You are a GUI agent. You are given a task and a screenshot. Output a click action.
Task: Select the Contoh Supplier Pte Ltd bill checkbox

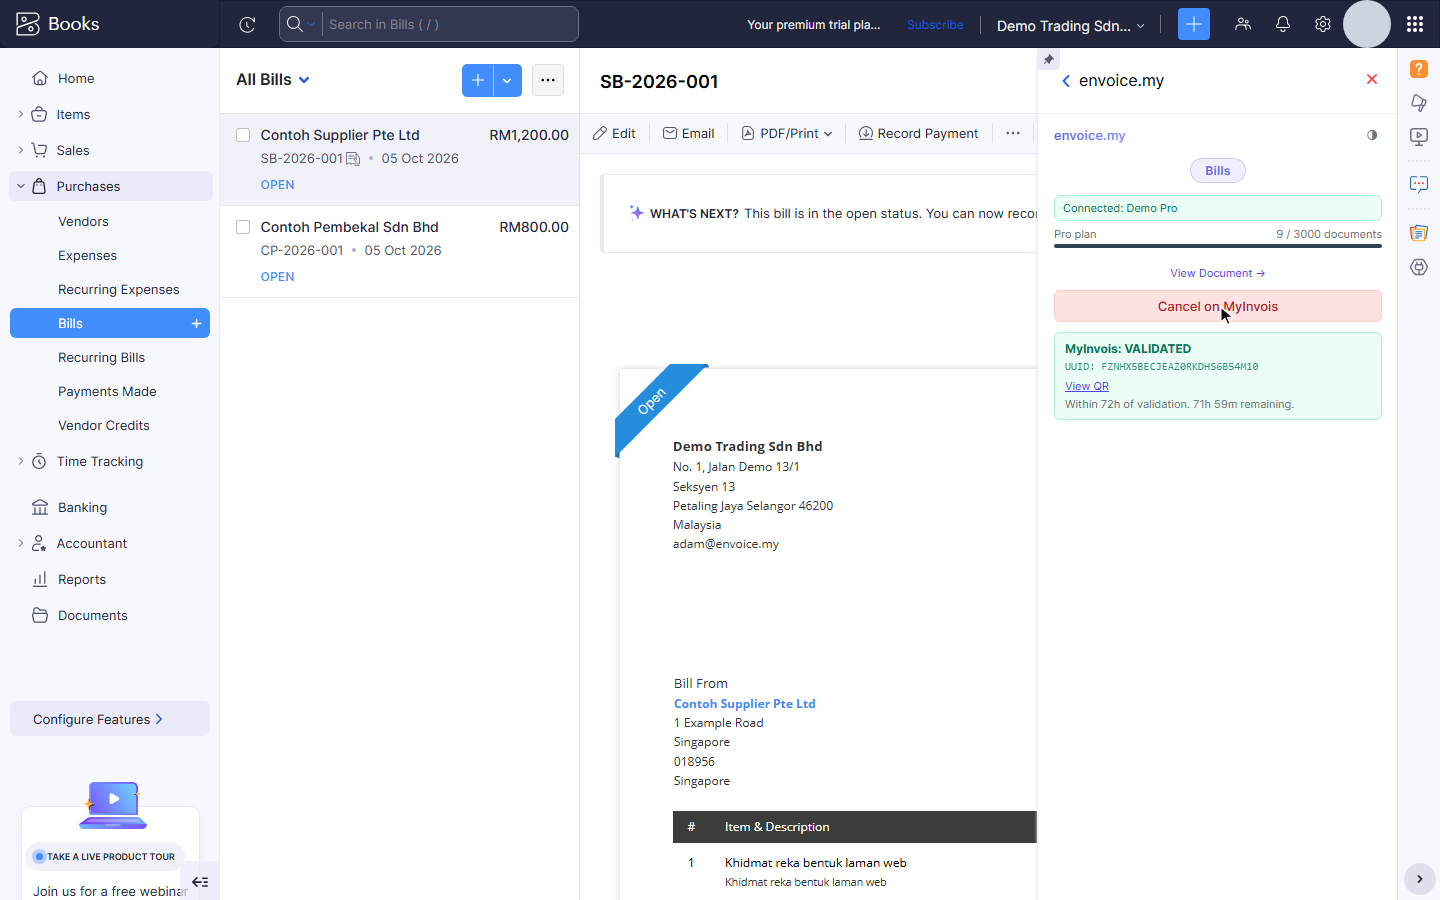tap(243, 135)
